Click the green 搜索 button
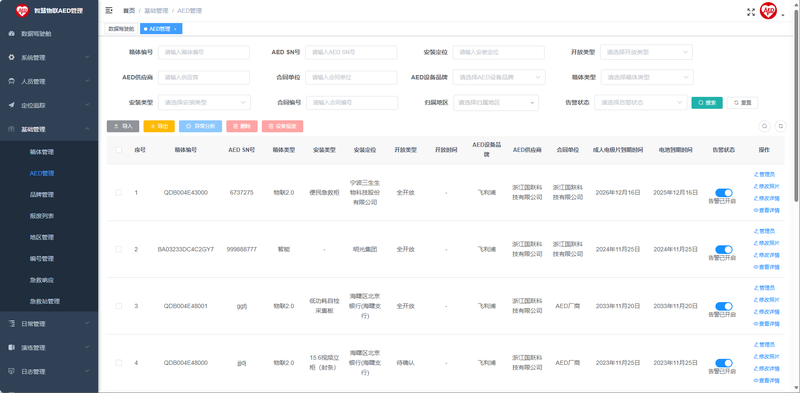Viewport: 800px width, 393px height. (707, 103)
